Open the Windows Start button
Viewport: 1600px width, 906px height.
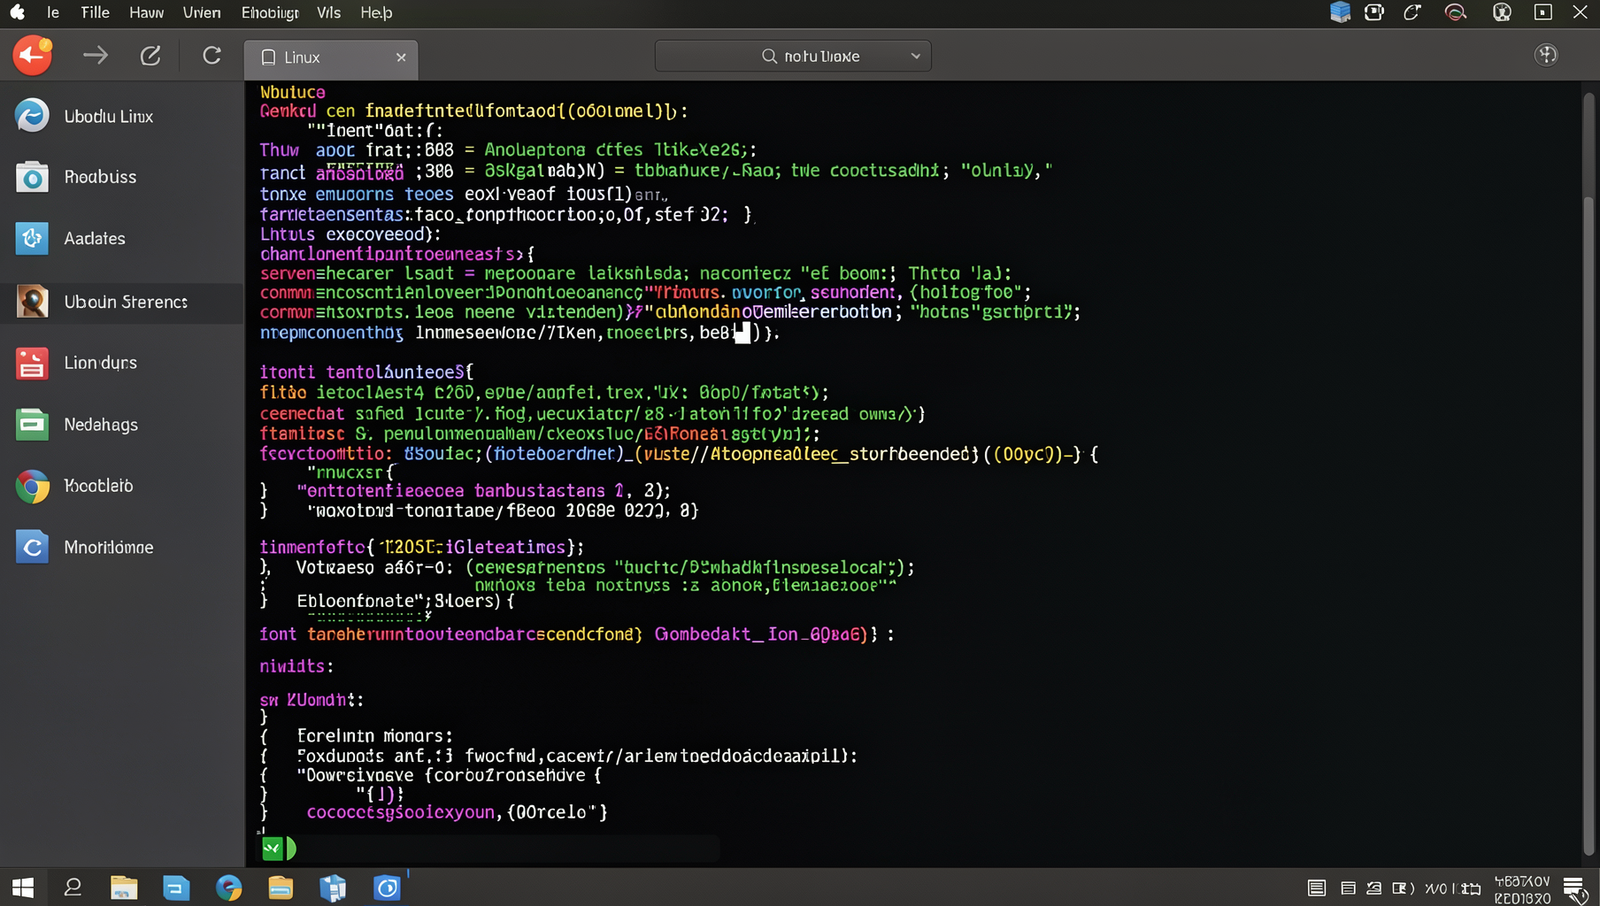[22, 888]
